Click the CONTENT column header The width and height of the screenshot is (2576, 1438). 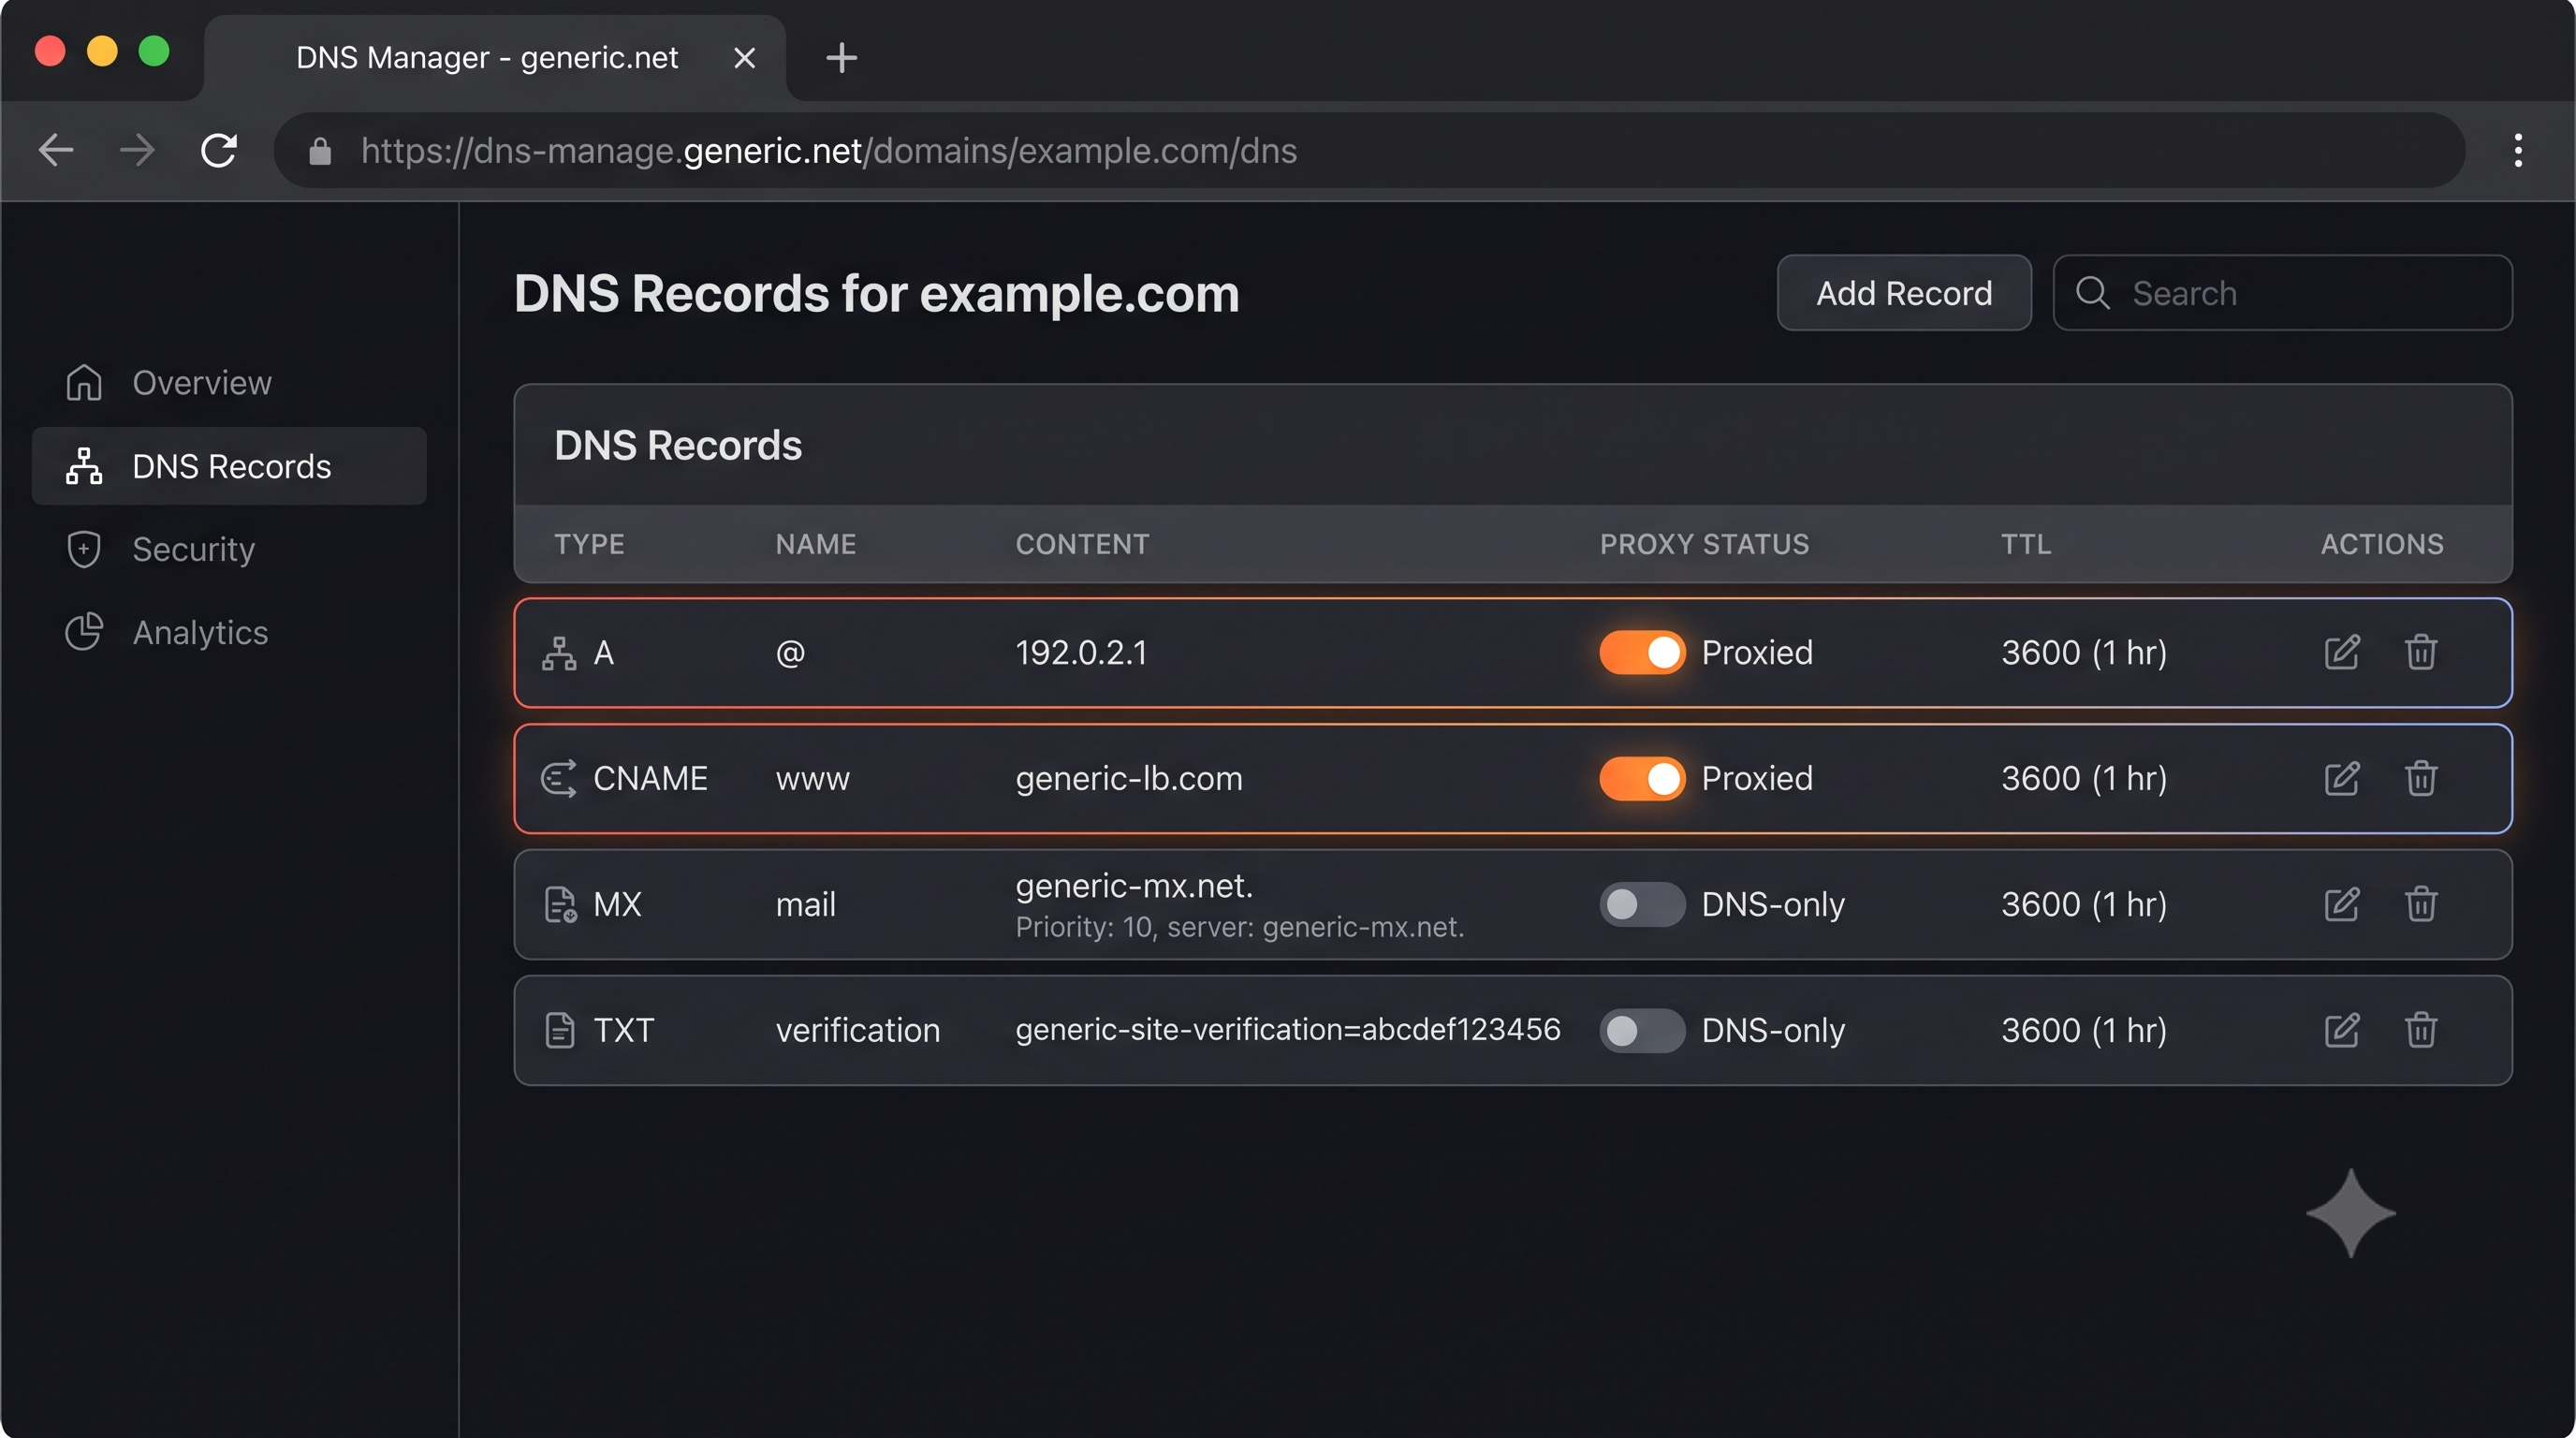coord(1082,544)
